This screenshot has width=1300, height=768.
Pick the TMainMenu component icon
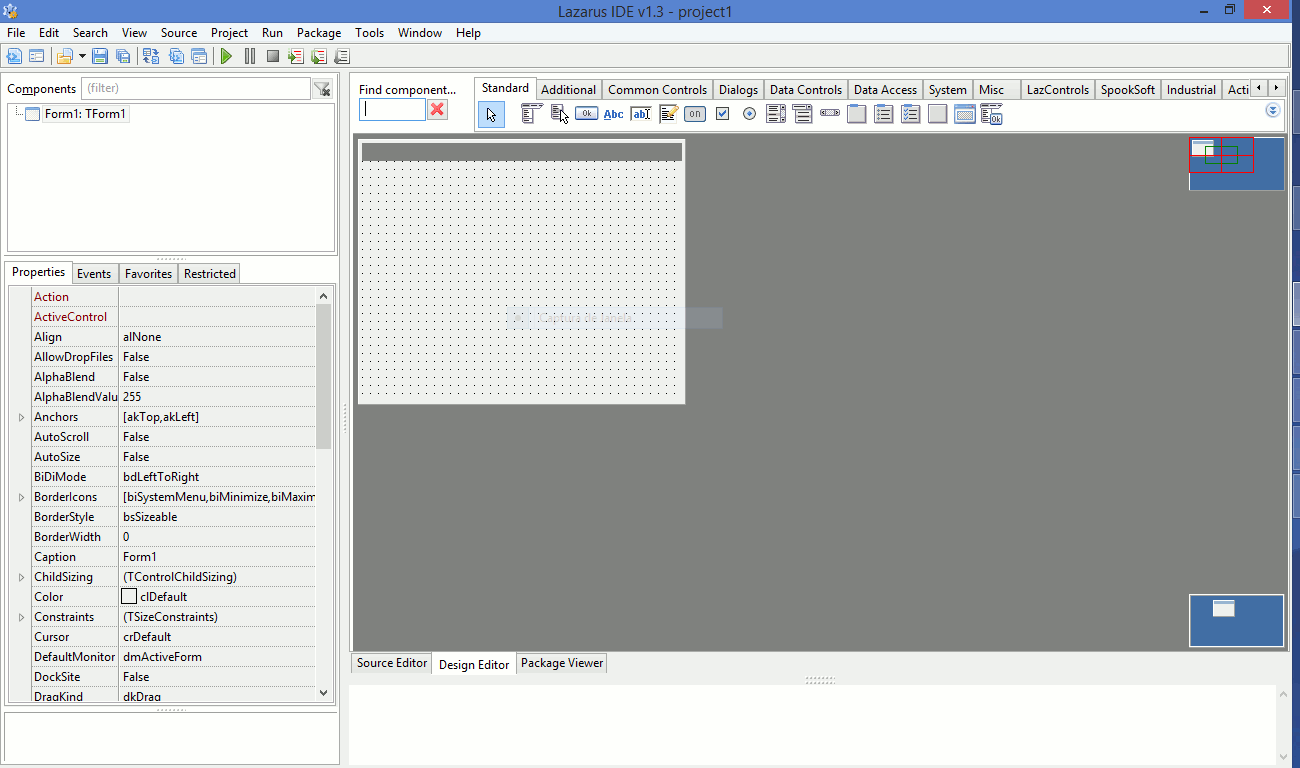click(532, 114)
